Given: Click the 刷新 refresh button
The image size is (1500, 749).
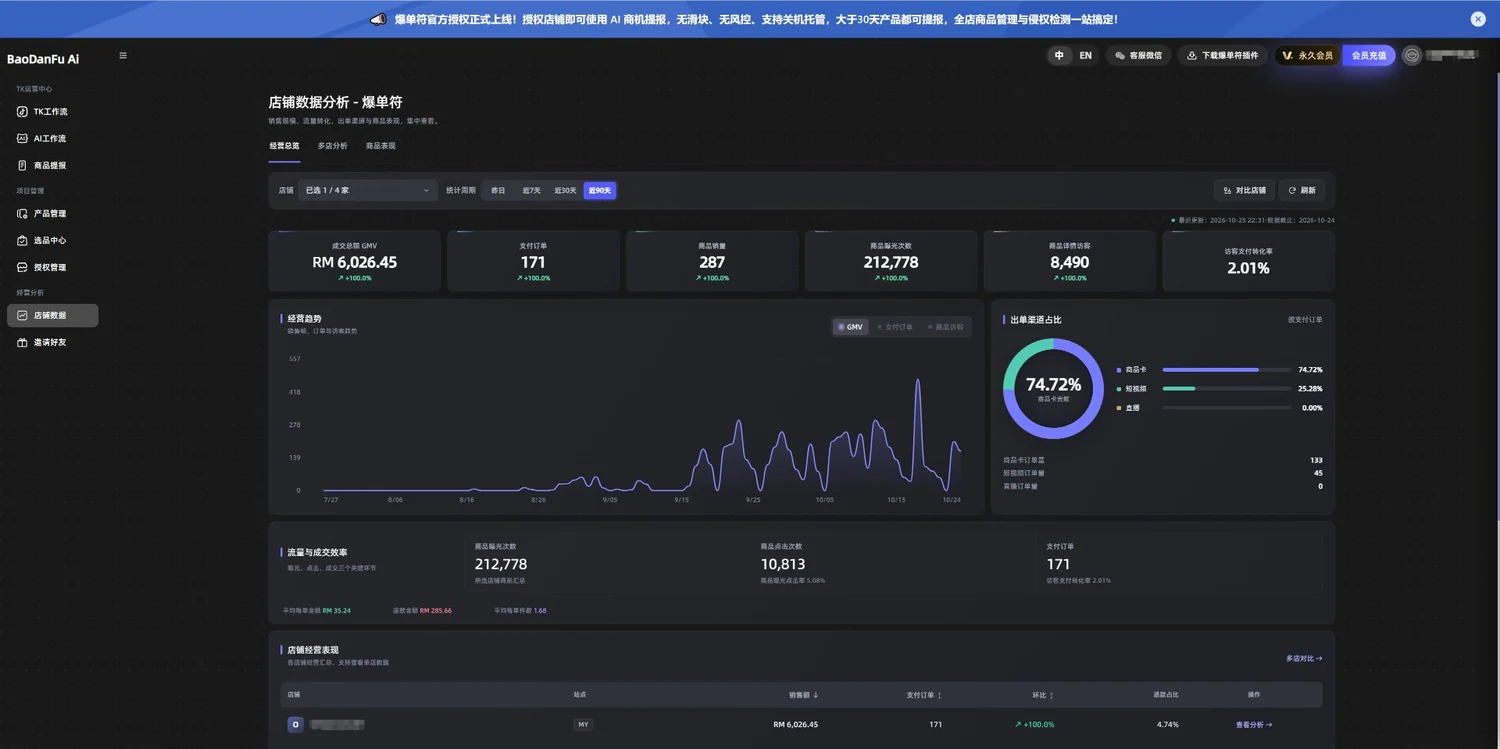Looking at the screenshot, I should pyautogui.click(x=1302, y=190).
